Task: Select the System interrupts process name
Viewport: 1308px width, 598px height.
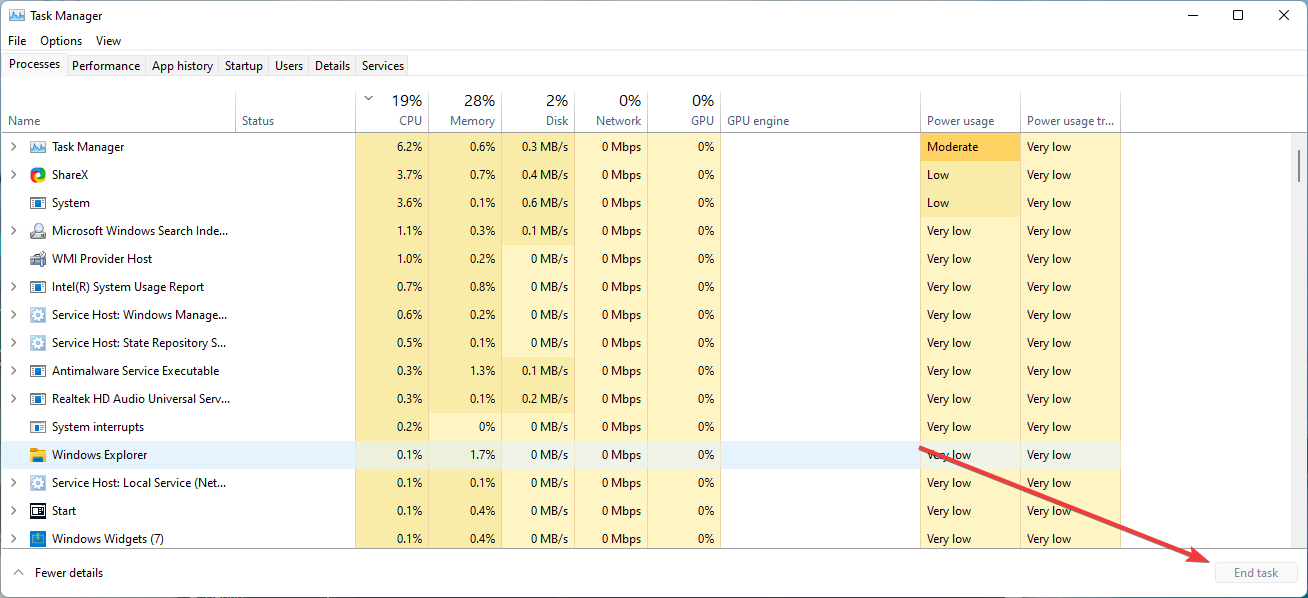Action: pos(98,427)
